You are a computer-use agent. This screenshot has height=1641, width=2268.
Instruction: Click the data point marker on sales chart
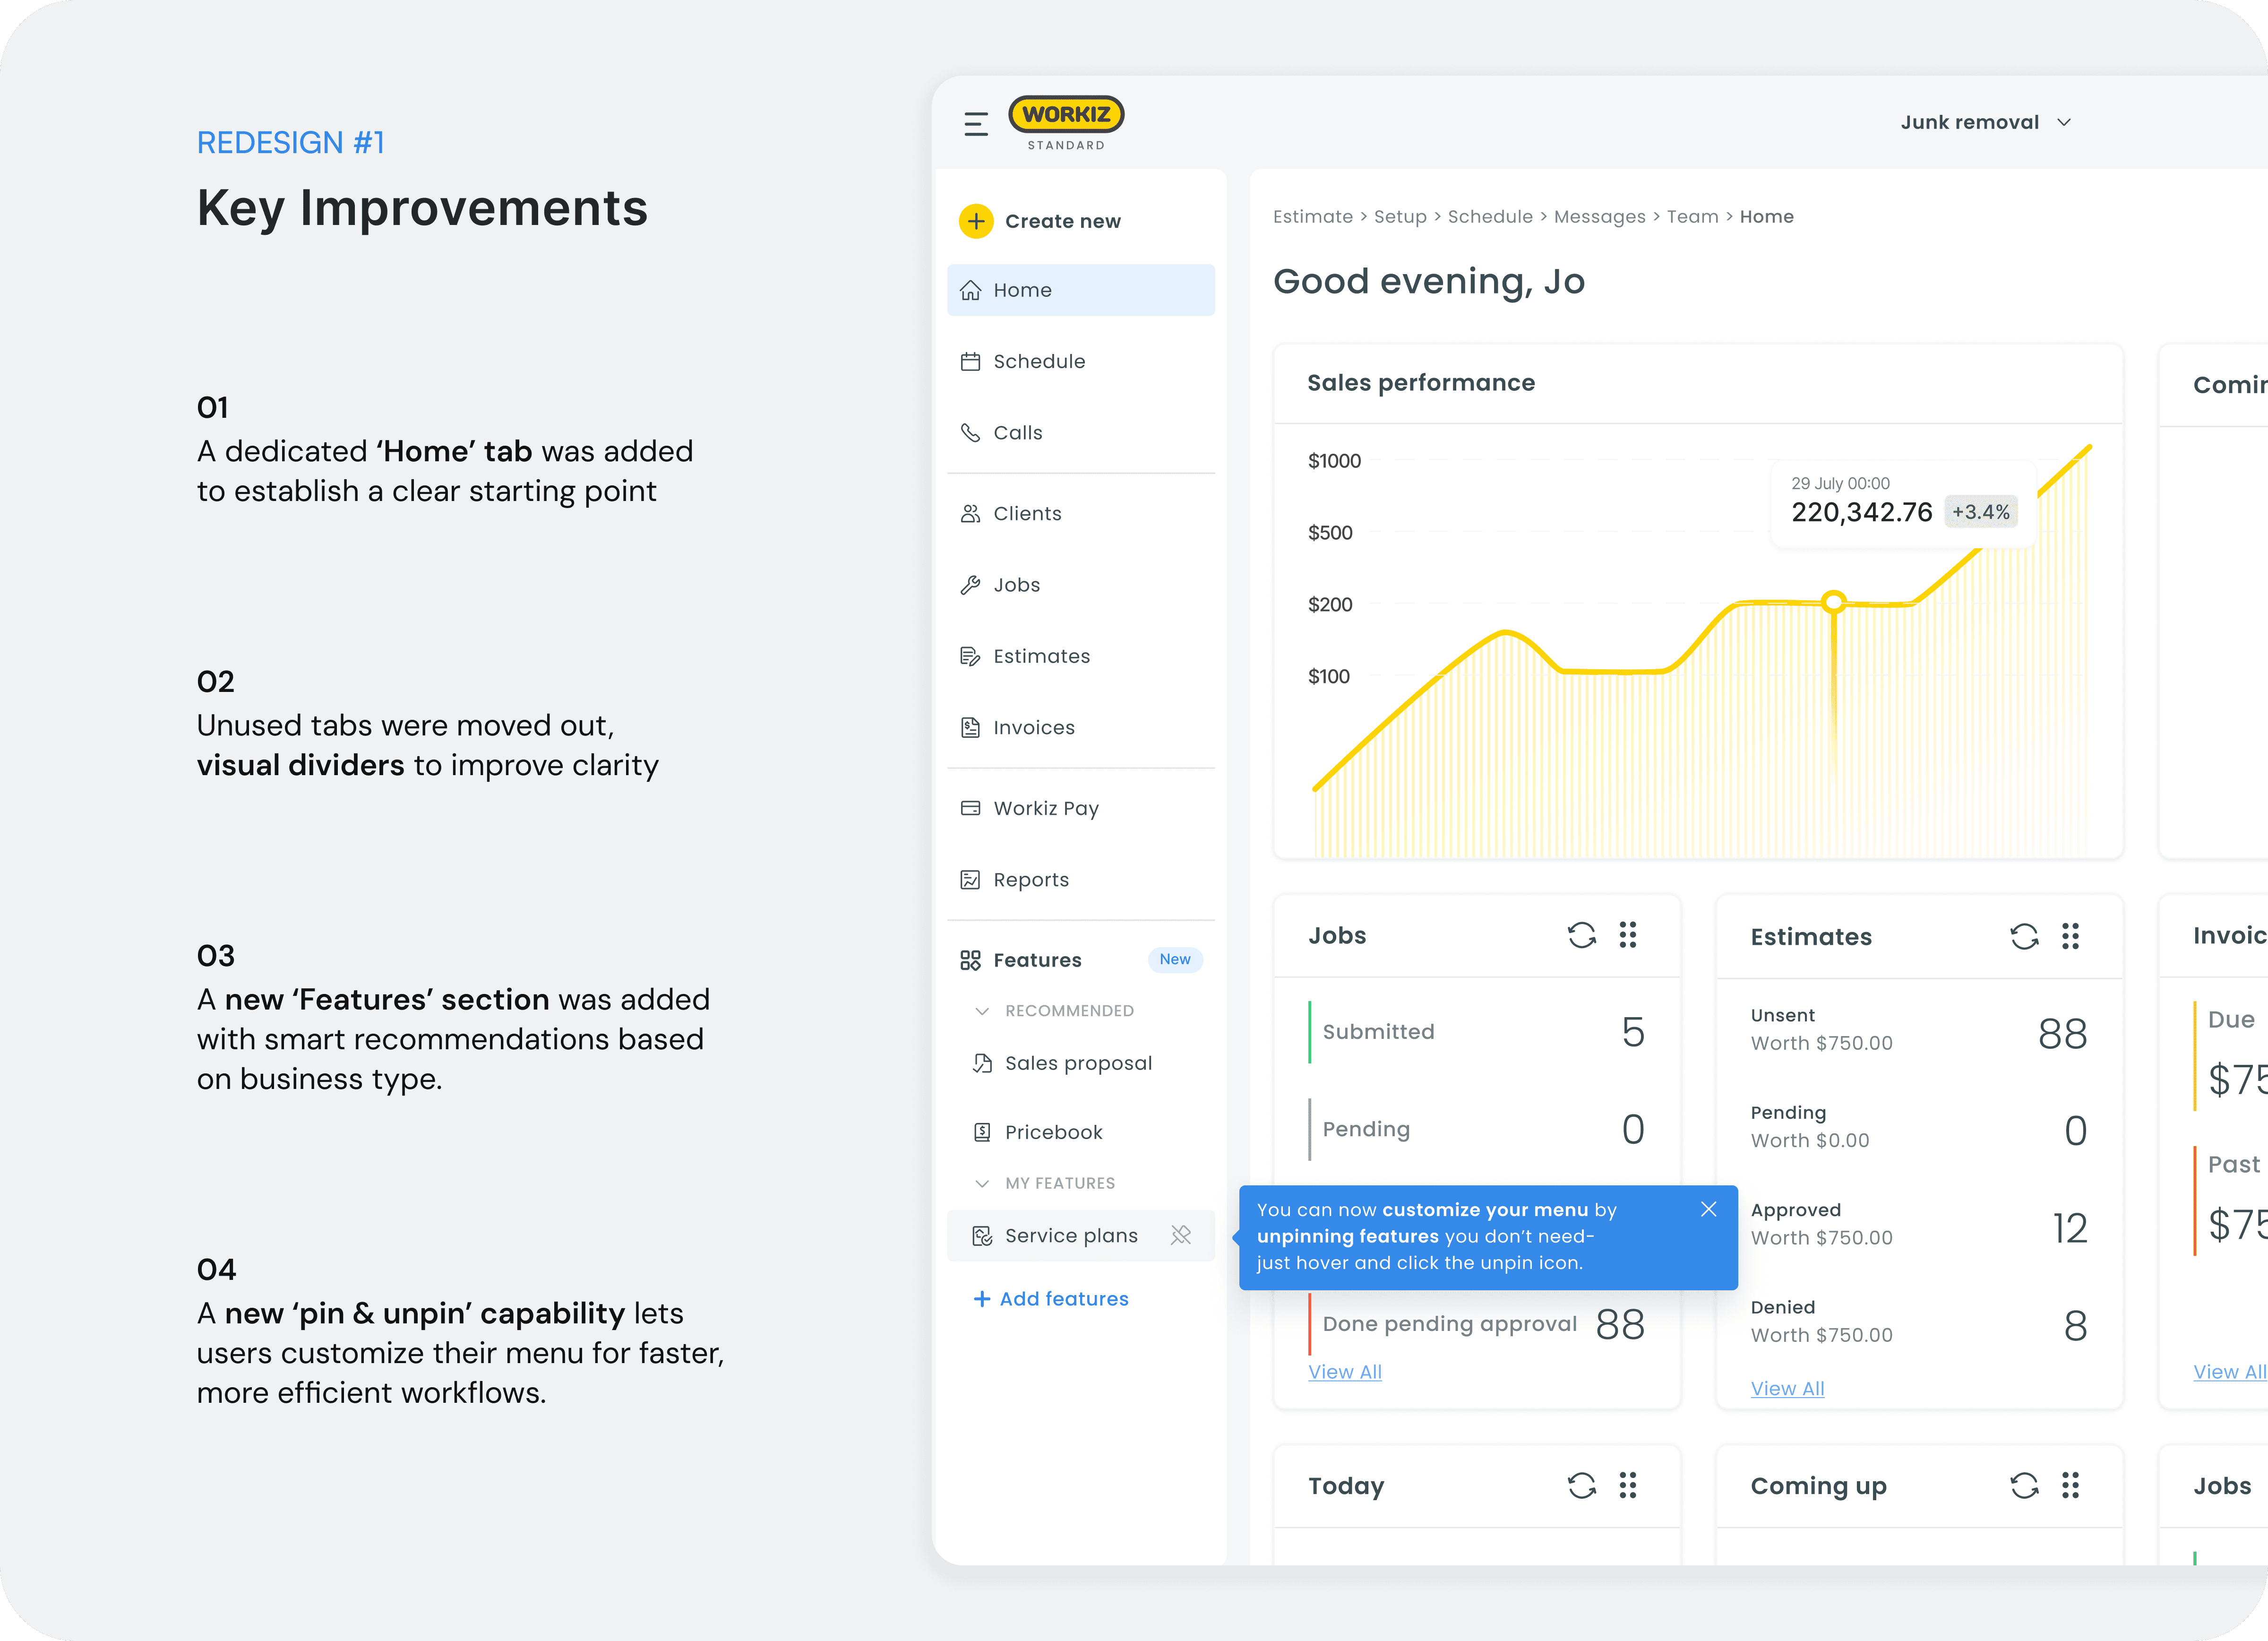(x=1833, y=601)
